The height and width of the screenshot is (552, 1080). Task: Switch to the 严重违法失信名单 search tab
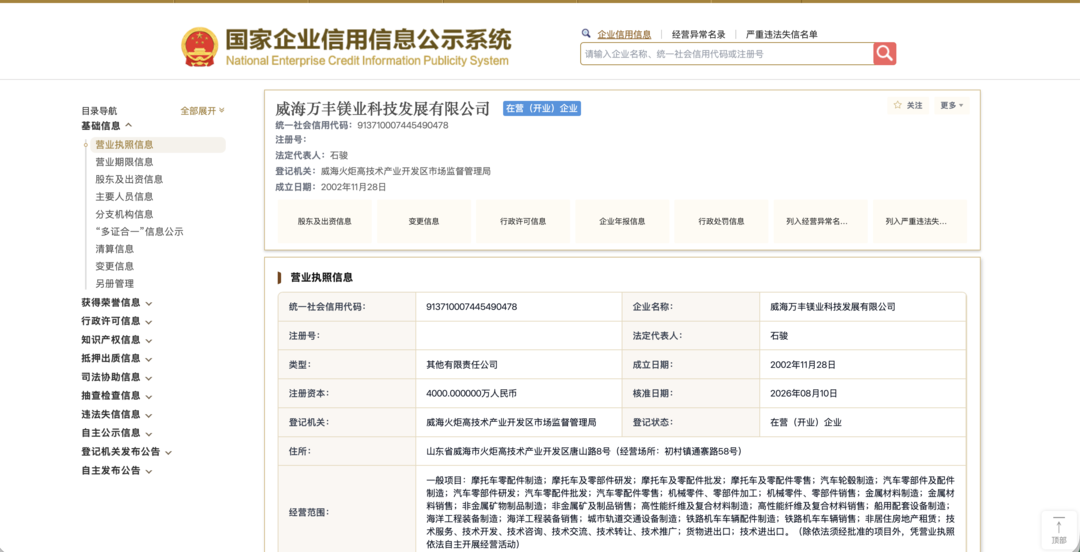(782, 34)
